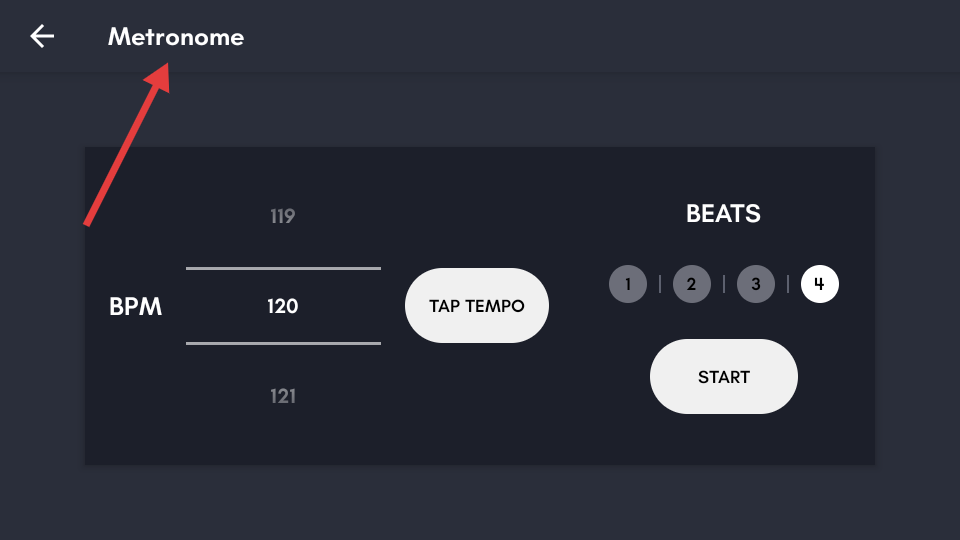Click the BEATS heading
The width and height of the screenshot is (960, 540).
pos(723,214)
